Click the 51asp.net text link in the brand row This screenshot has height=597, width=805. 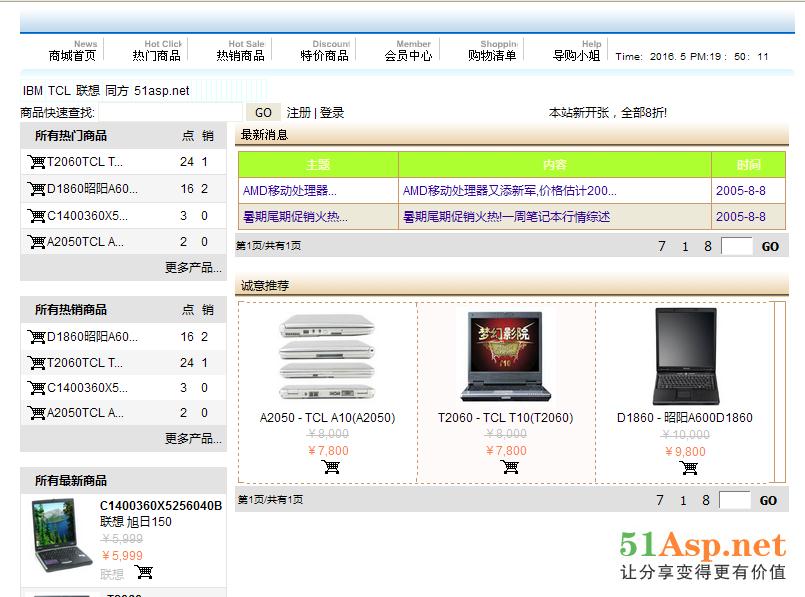[x=162, y=91]
